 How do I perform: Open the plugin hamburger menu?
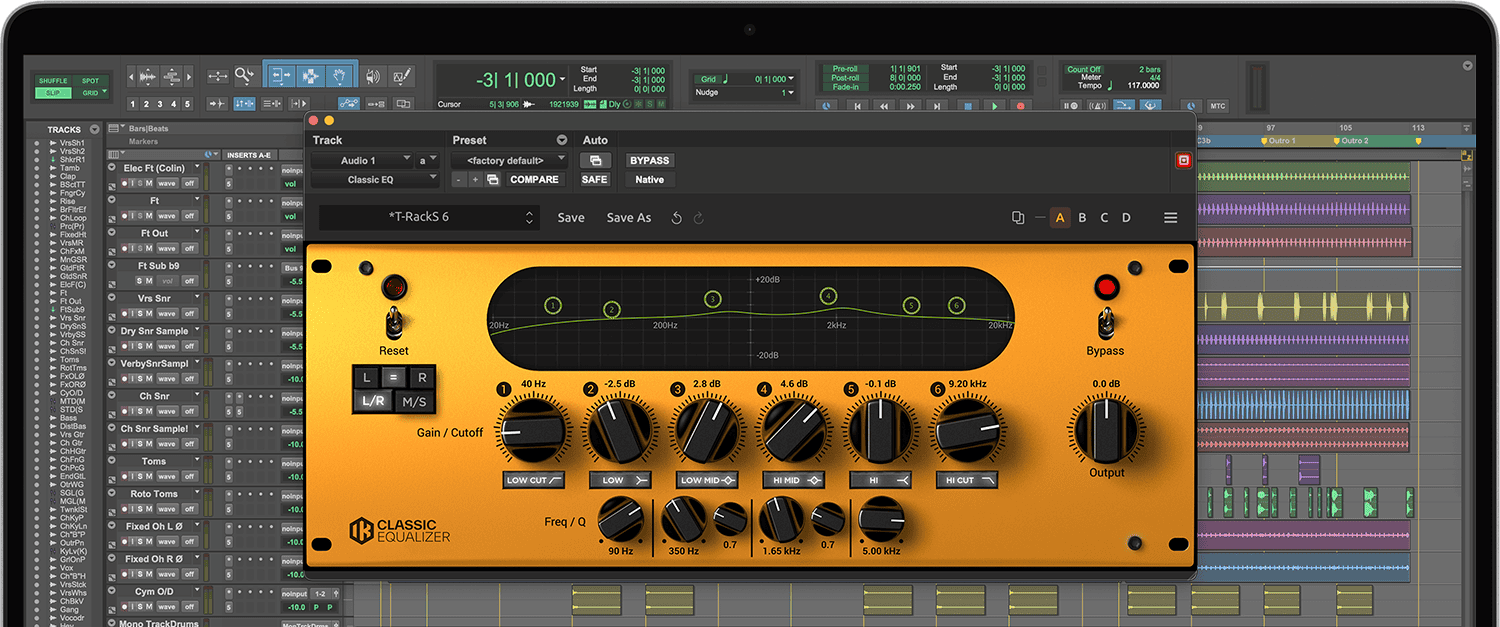tap(1170, 217)
